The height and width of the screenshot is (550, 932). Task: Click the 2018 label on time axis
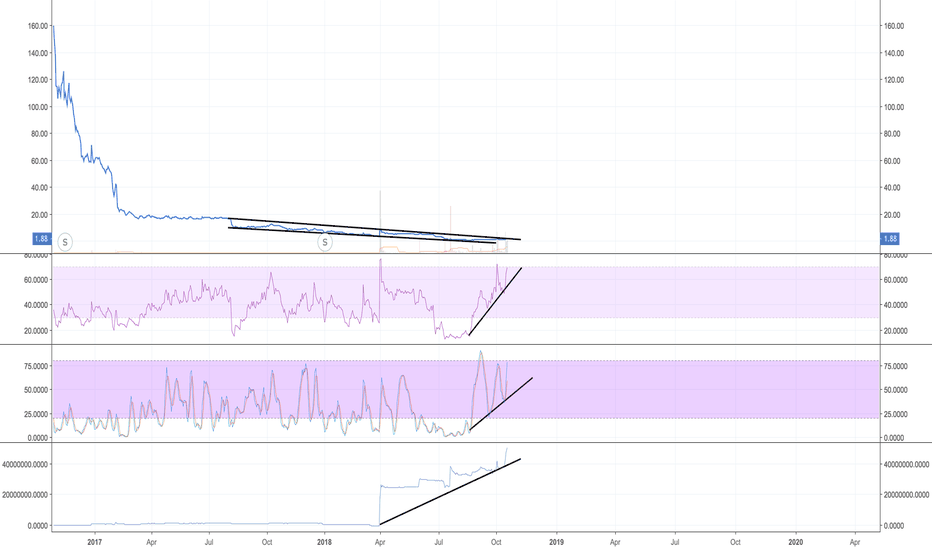(x=325, y=542)
